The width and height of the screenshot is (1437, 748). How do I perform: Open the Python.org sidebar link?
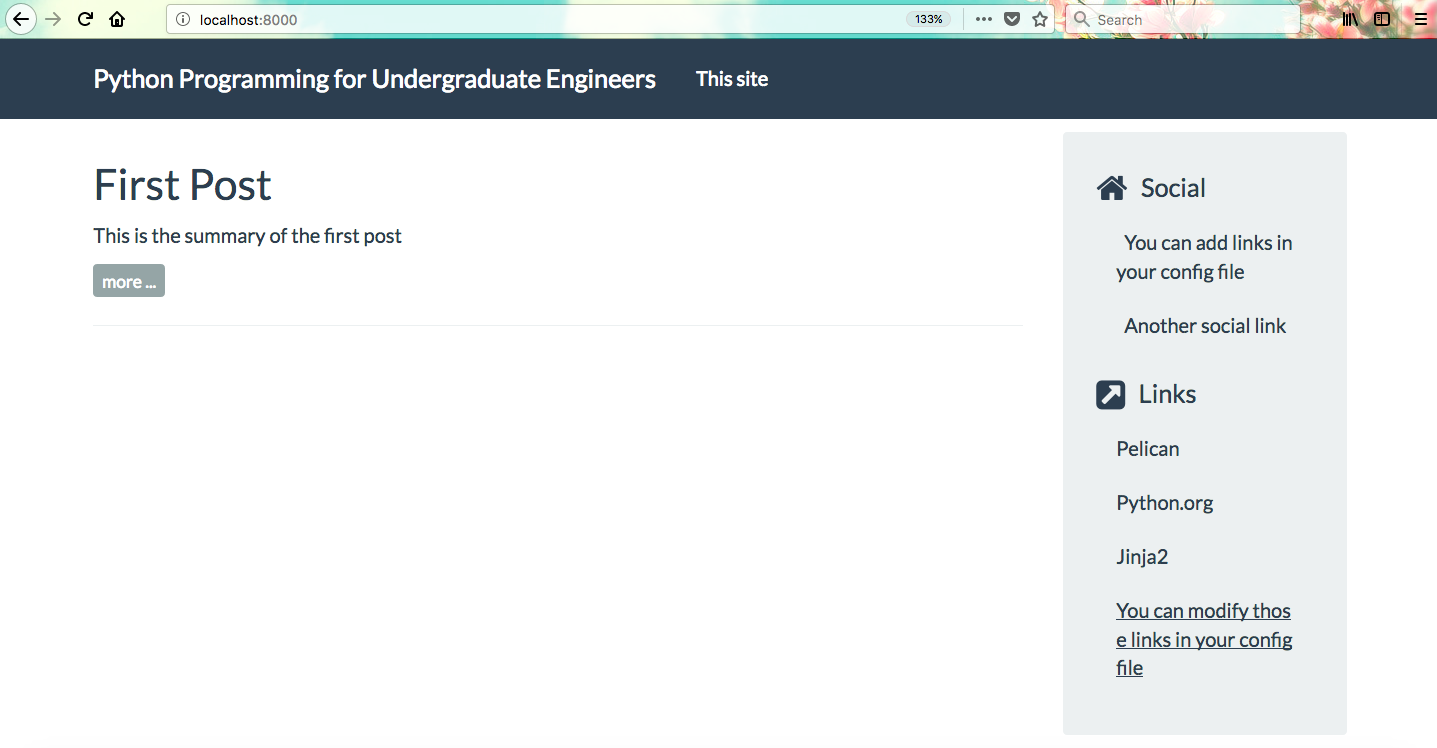click(x=1164, y=503)
